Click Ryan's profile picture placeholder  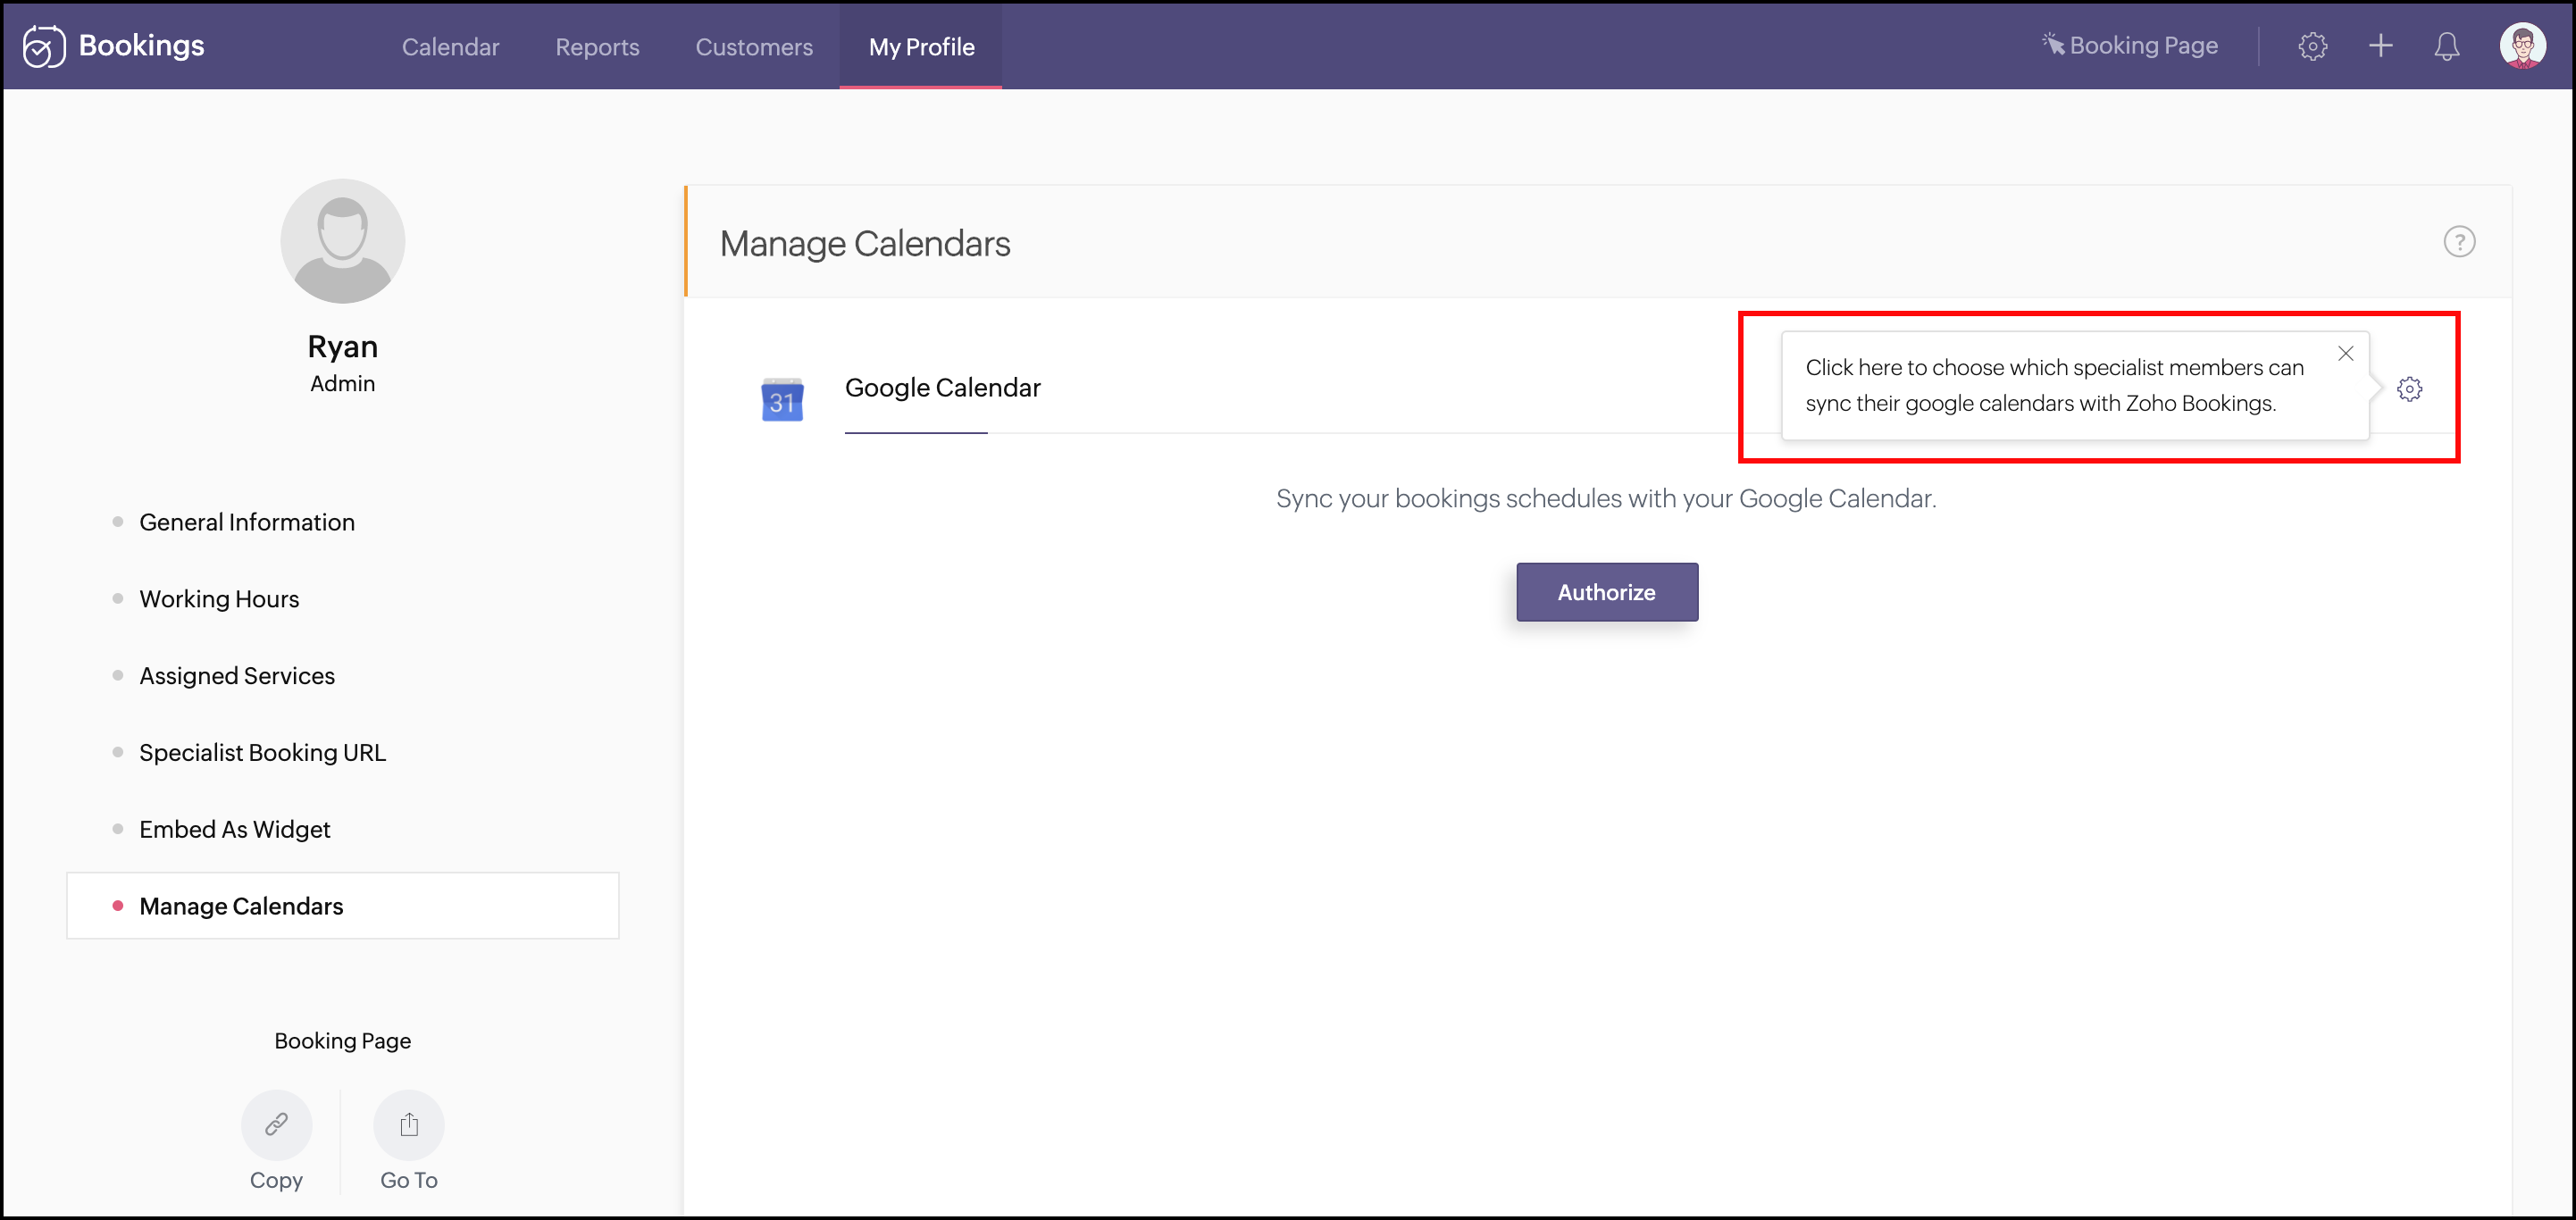tap(342, 242)
